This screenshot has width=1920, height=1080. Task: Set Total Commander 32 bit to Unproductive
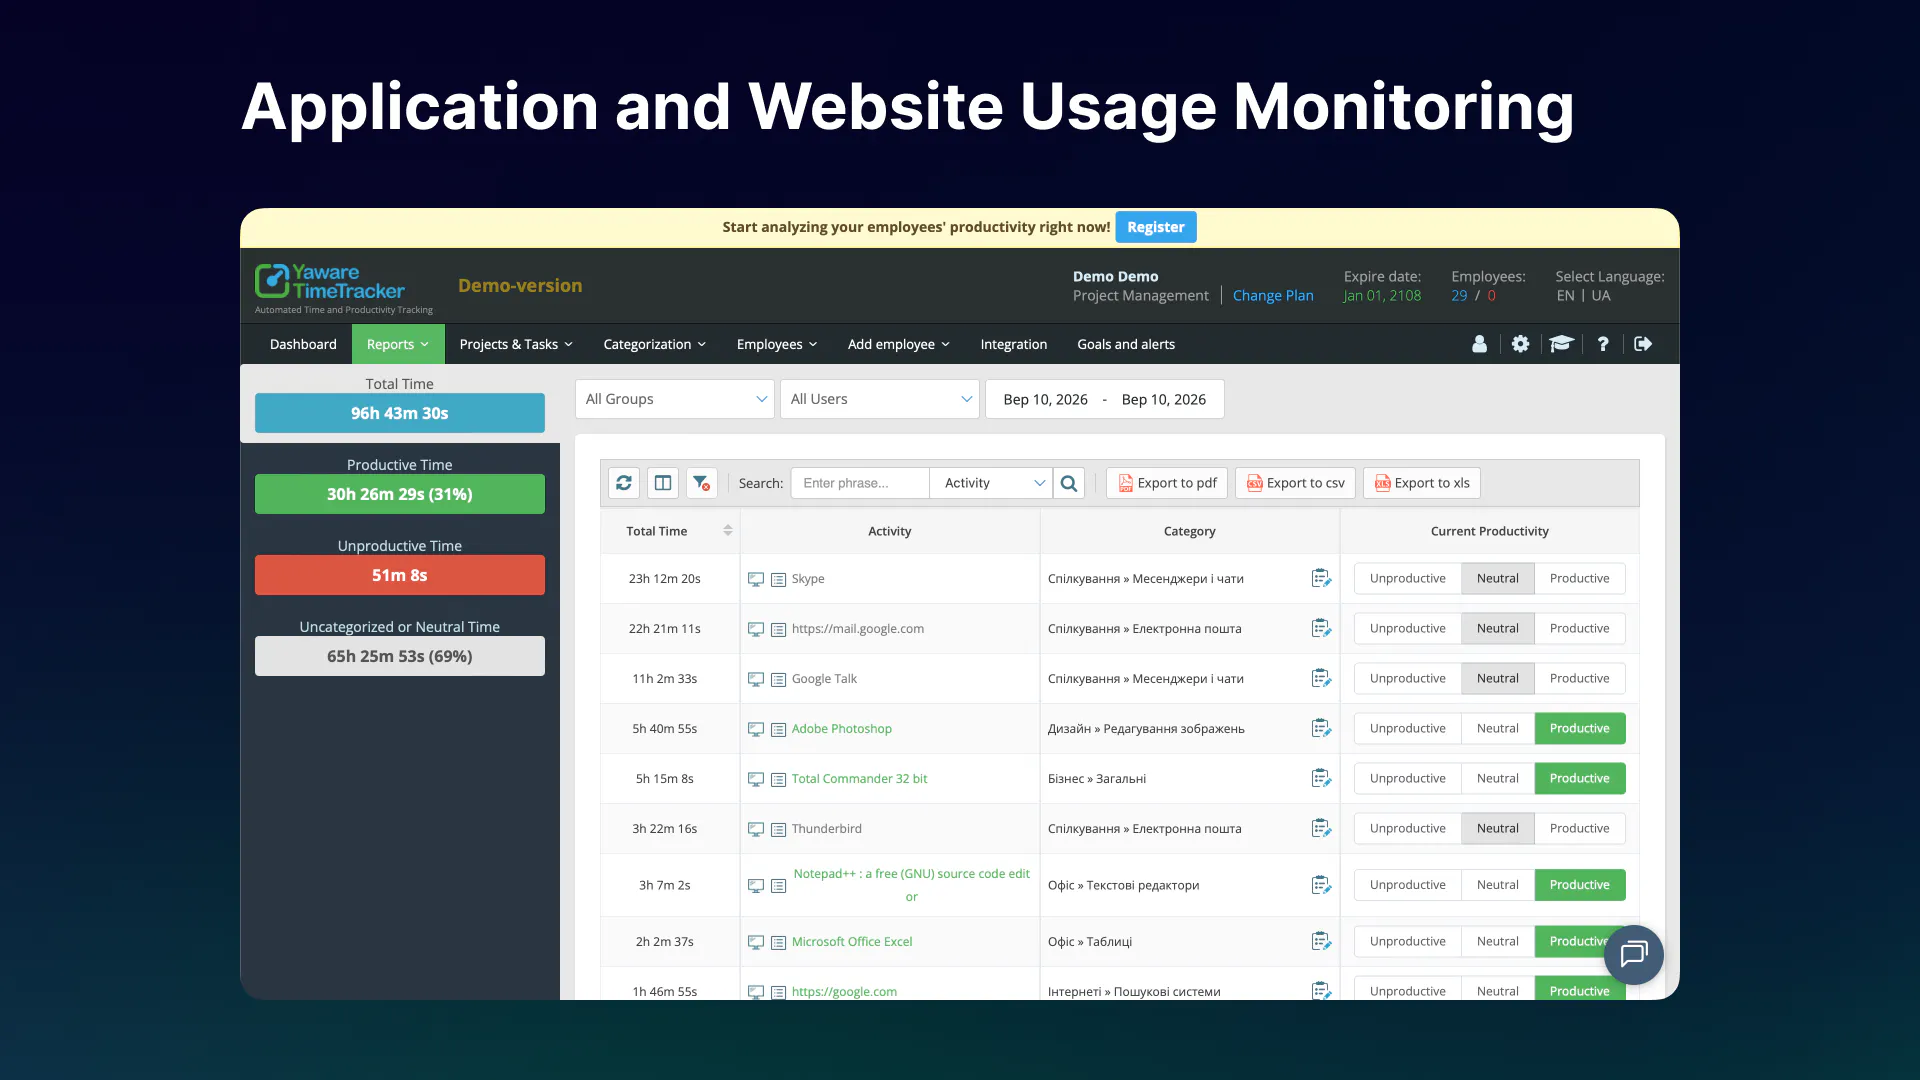[x=1407, y=778]
